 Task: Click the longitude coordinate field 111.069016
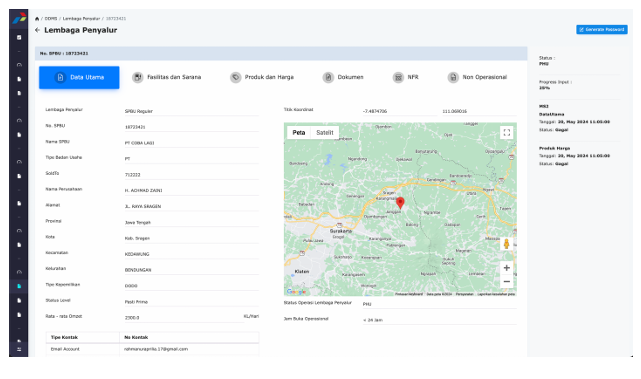tap(479, 111)
